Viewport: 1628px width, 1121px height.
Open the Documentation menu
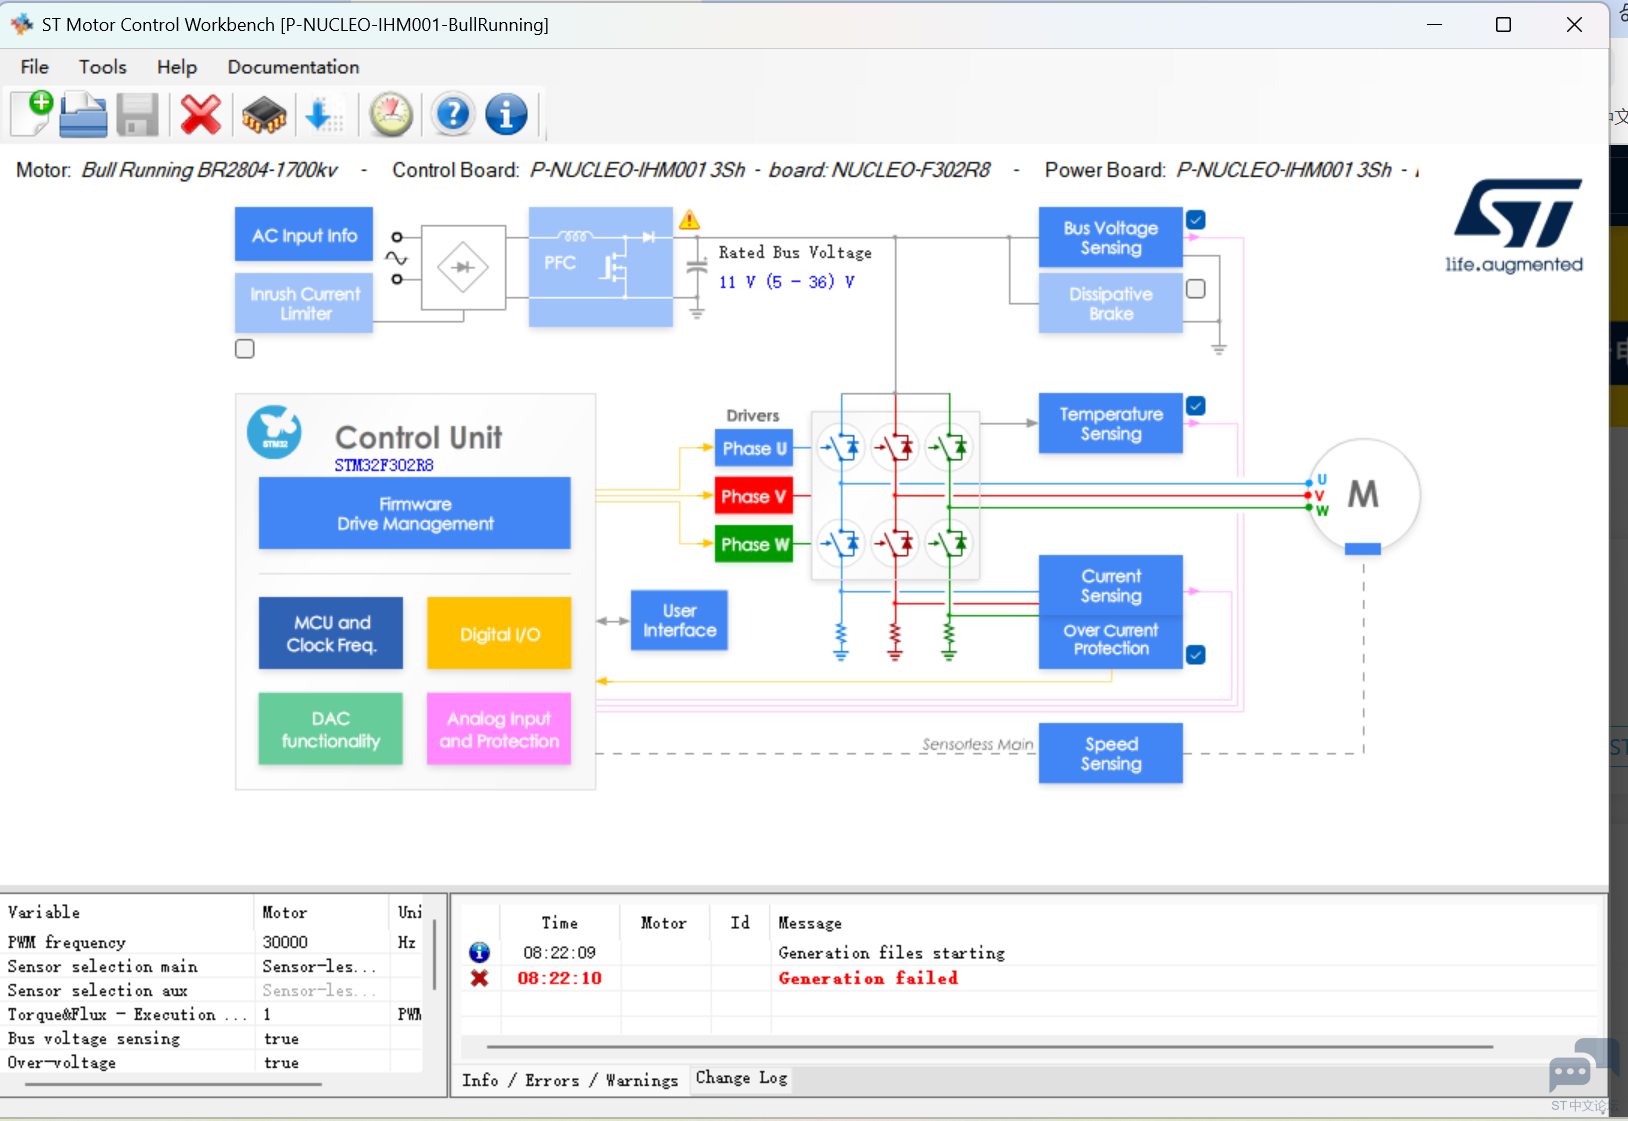(x=293, y=67)
